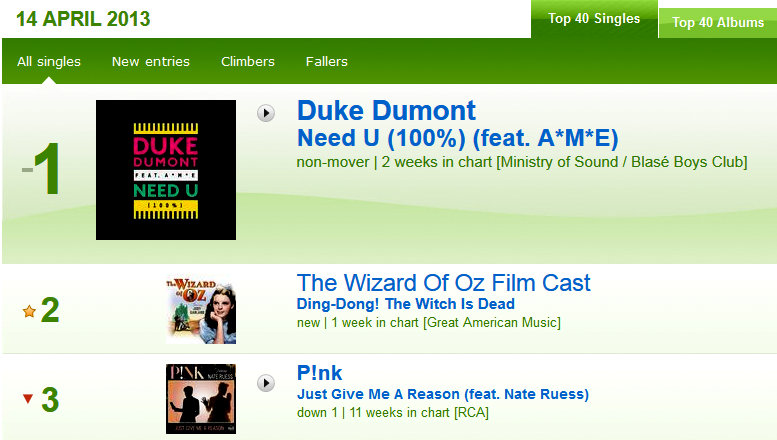
Task: Open the Duke Dumont artist link
Action: click(387, 110)
